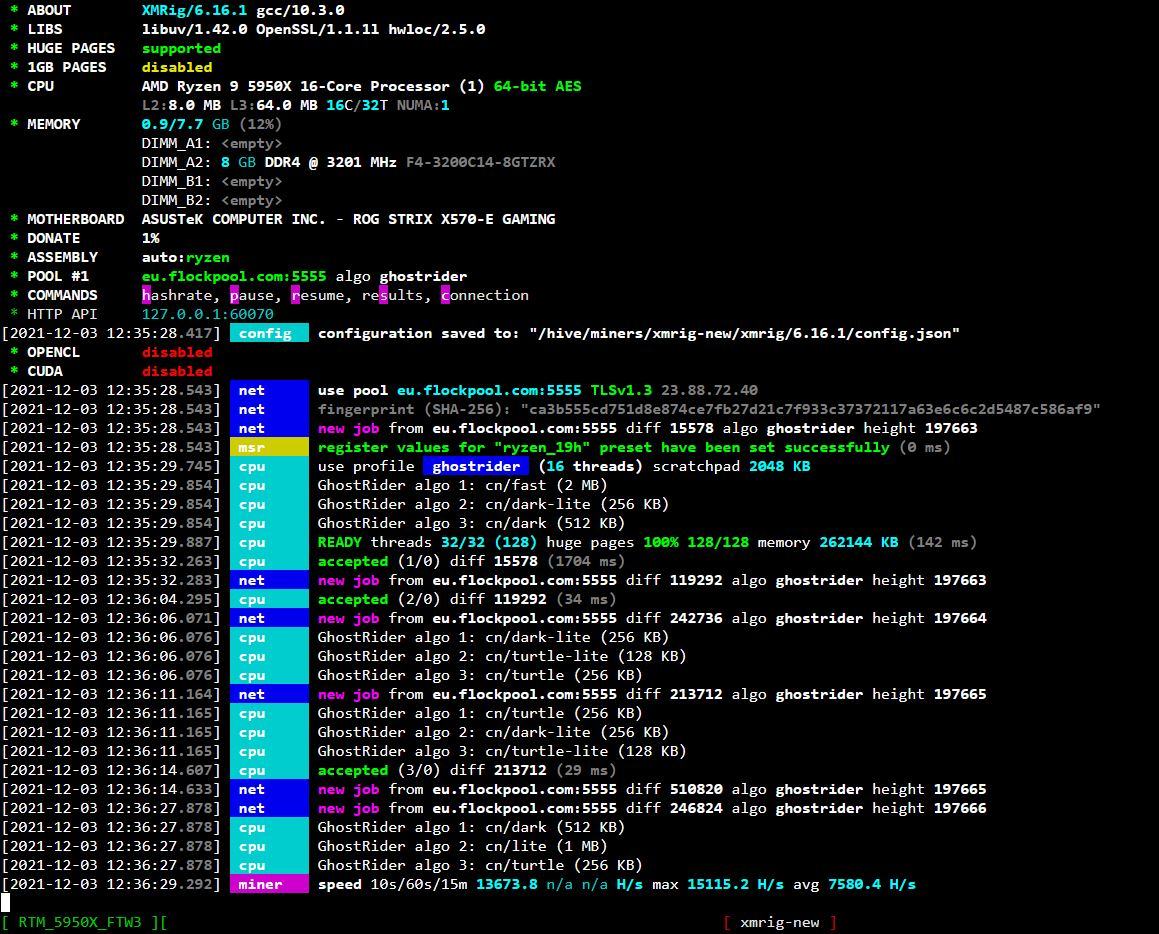Click the red CUDA 'disabled' value
The height and width of the screenshot is (934, 1159).
[x=177, y=372]
